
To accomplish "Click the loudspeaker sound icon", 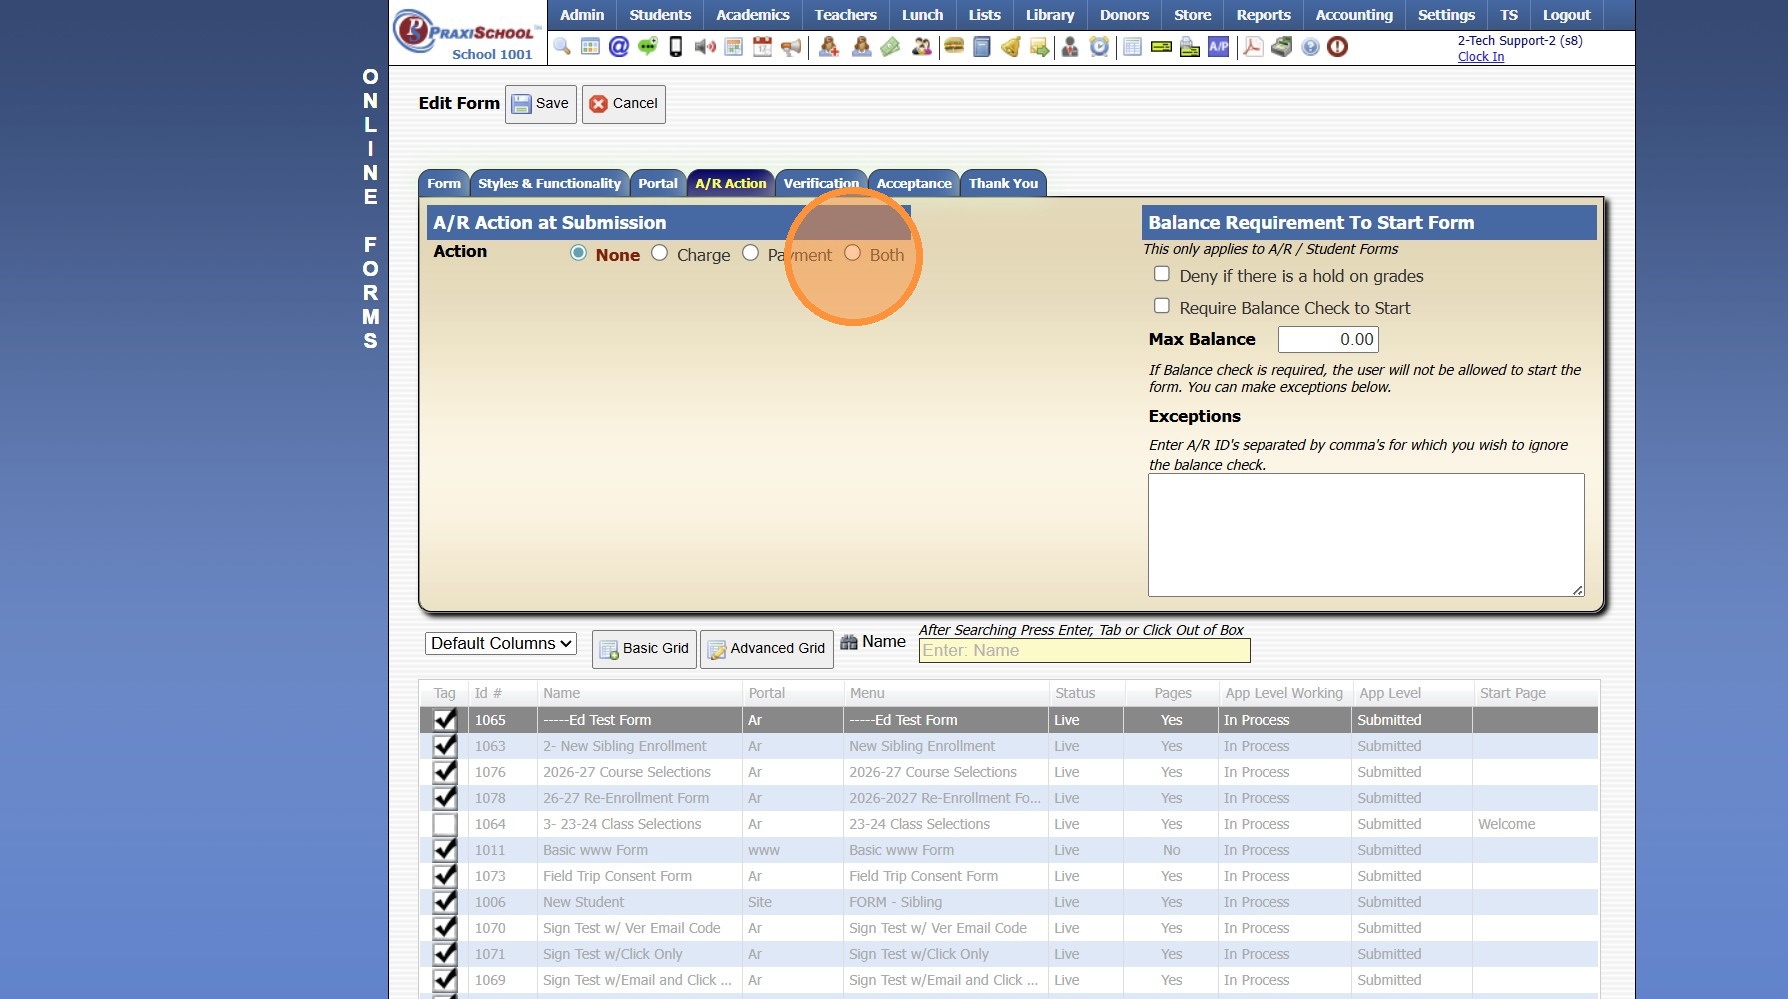I will 705,47.
